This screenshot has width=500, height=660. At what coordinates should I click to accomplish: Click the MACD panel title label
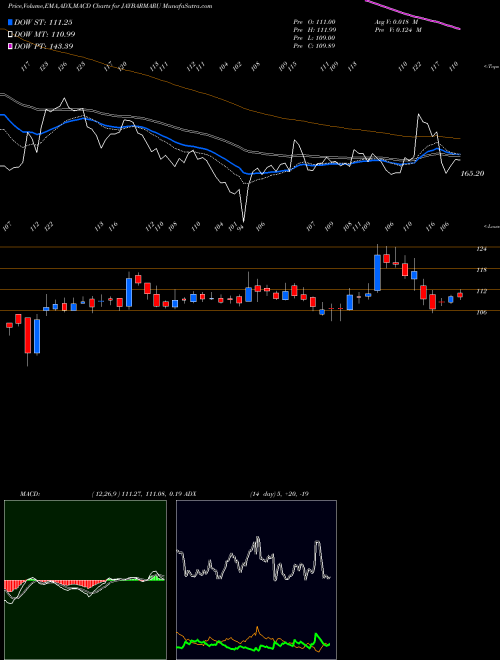point(30,494)
